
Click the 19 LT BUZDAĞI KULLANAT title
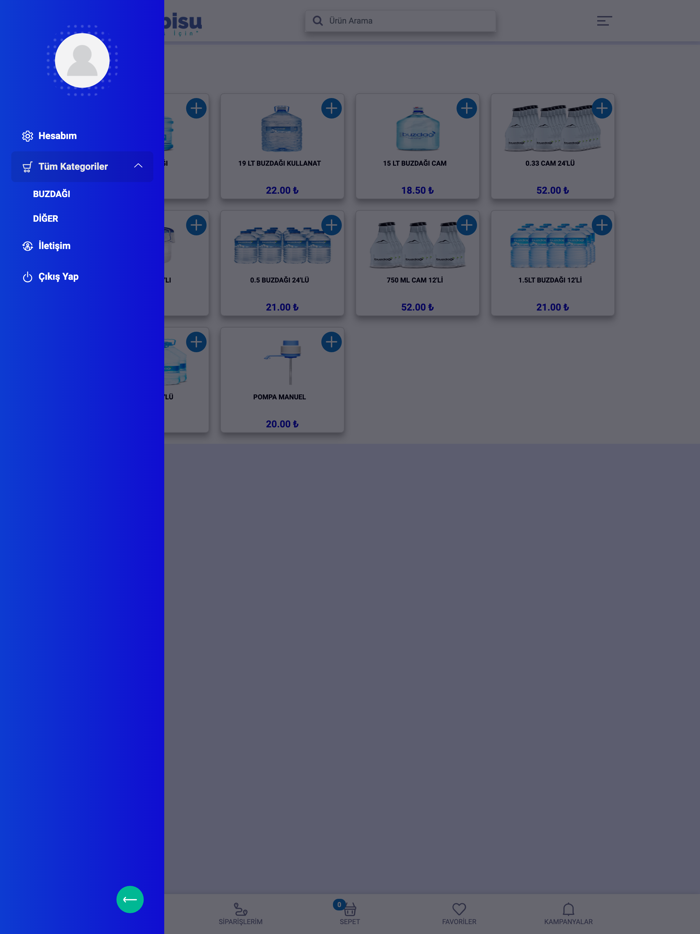(x=279, y=163)
